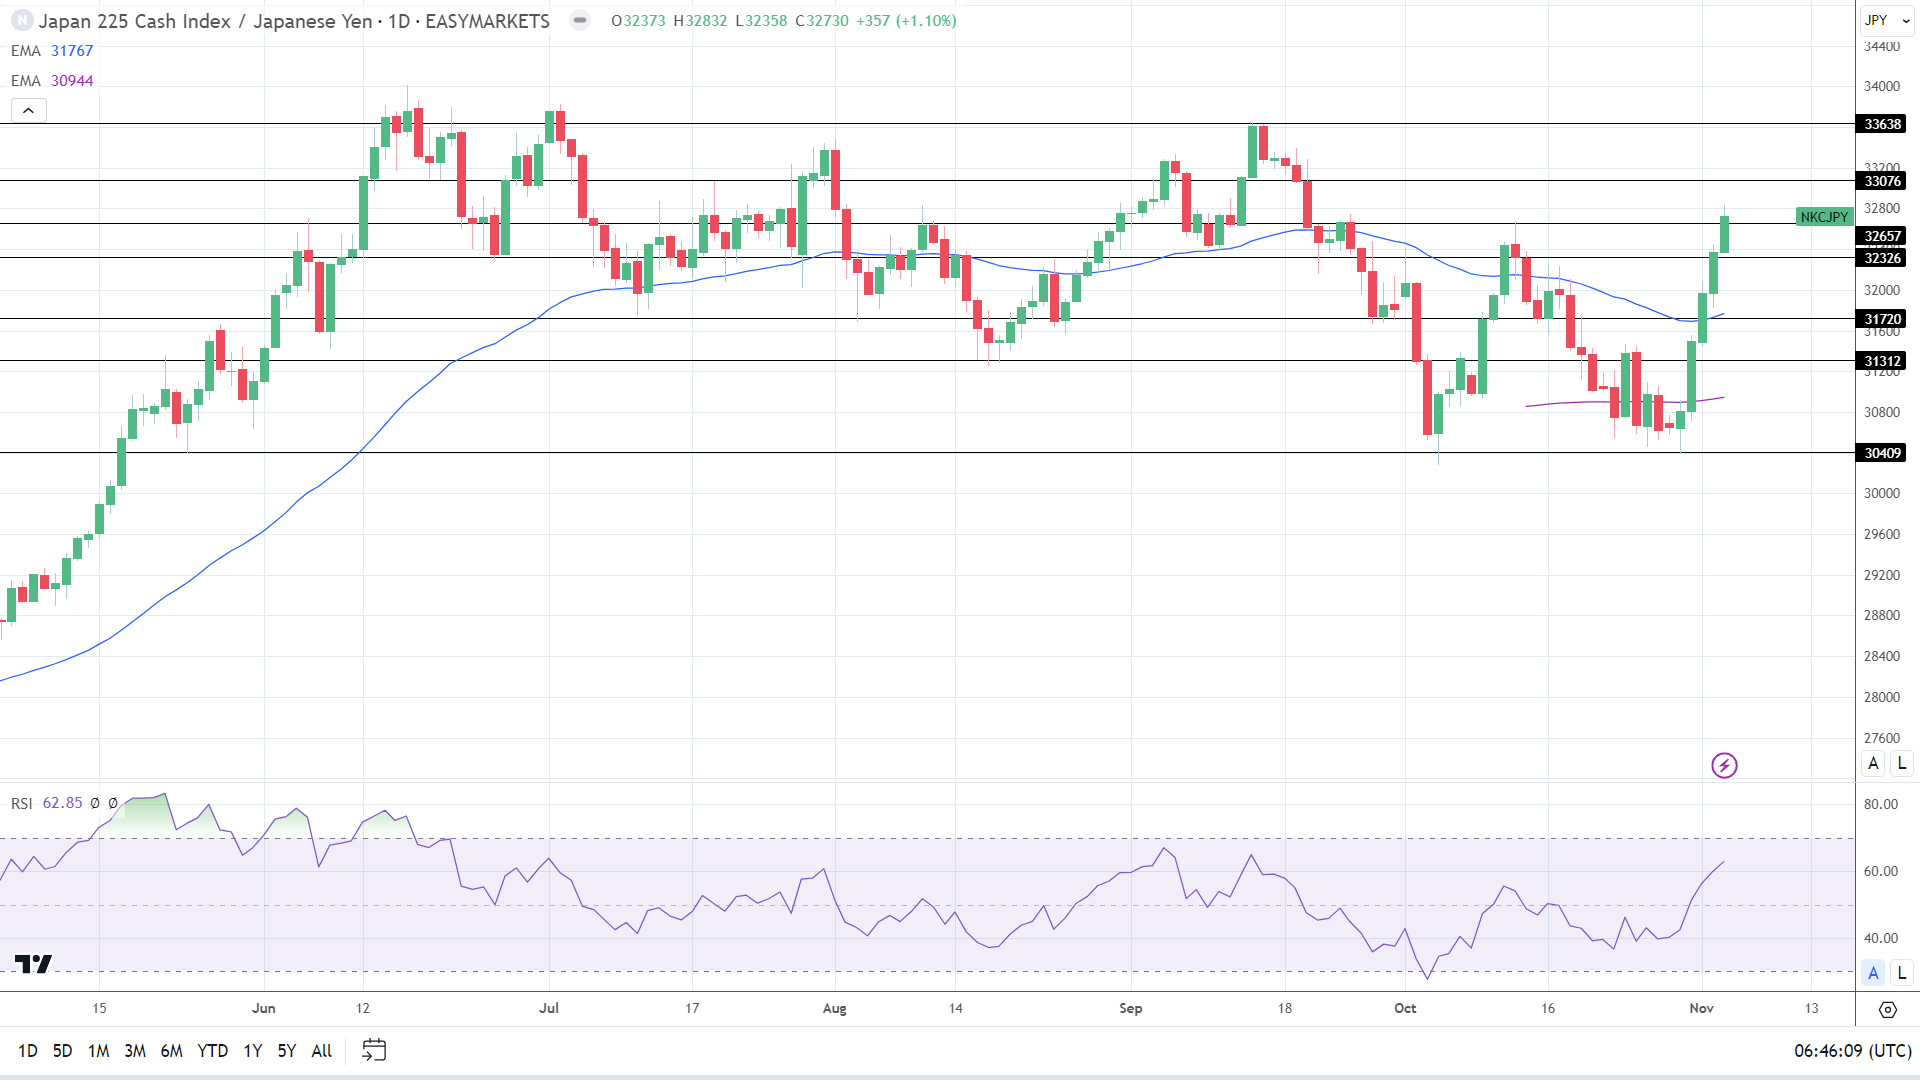Select the 5D time range
Screen dimensions: 1920x1080
click(x=62, y=1051)
